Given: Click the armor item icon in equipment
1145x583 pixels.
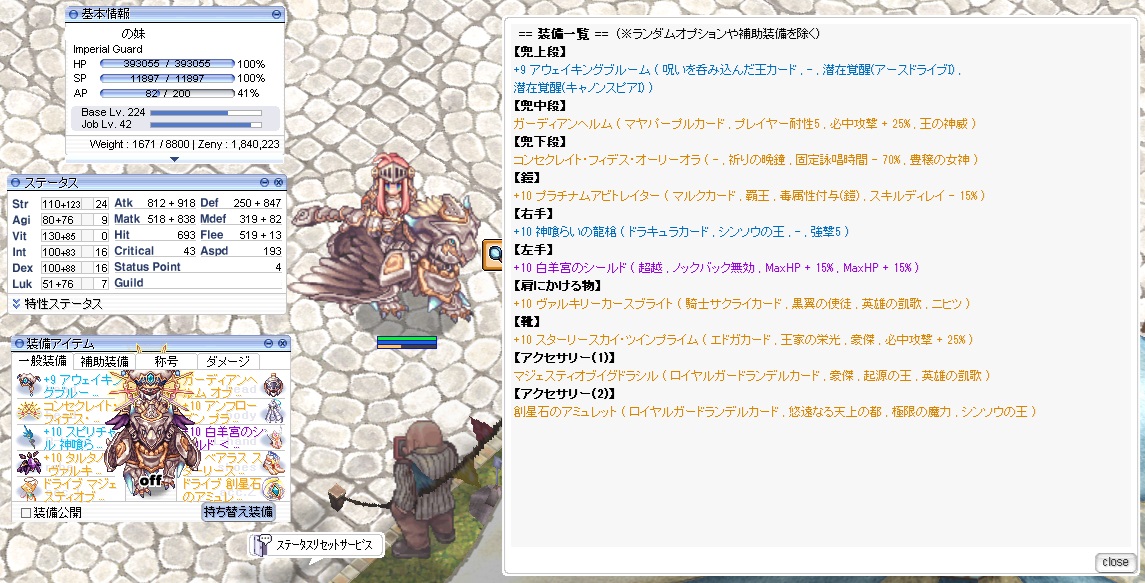Looking at the screenshot, I should (273, 411).
